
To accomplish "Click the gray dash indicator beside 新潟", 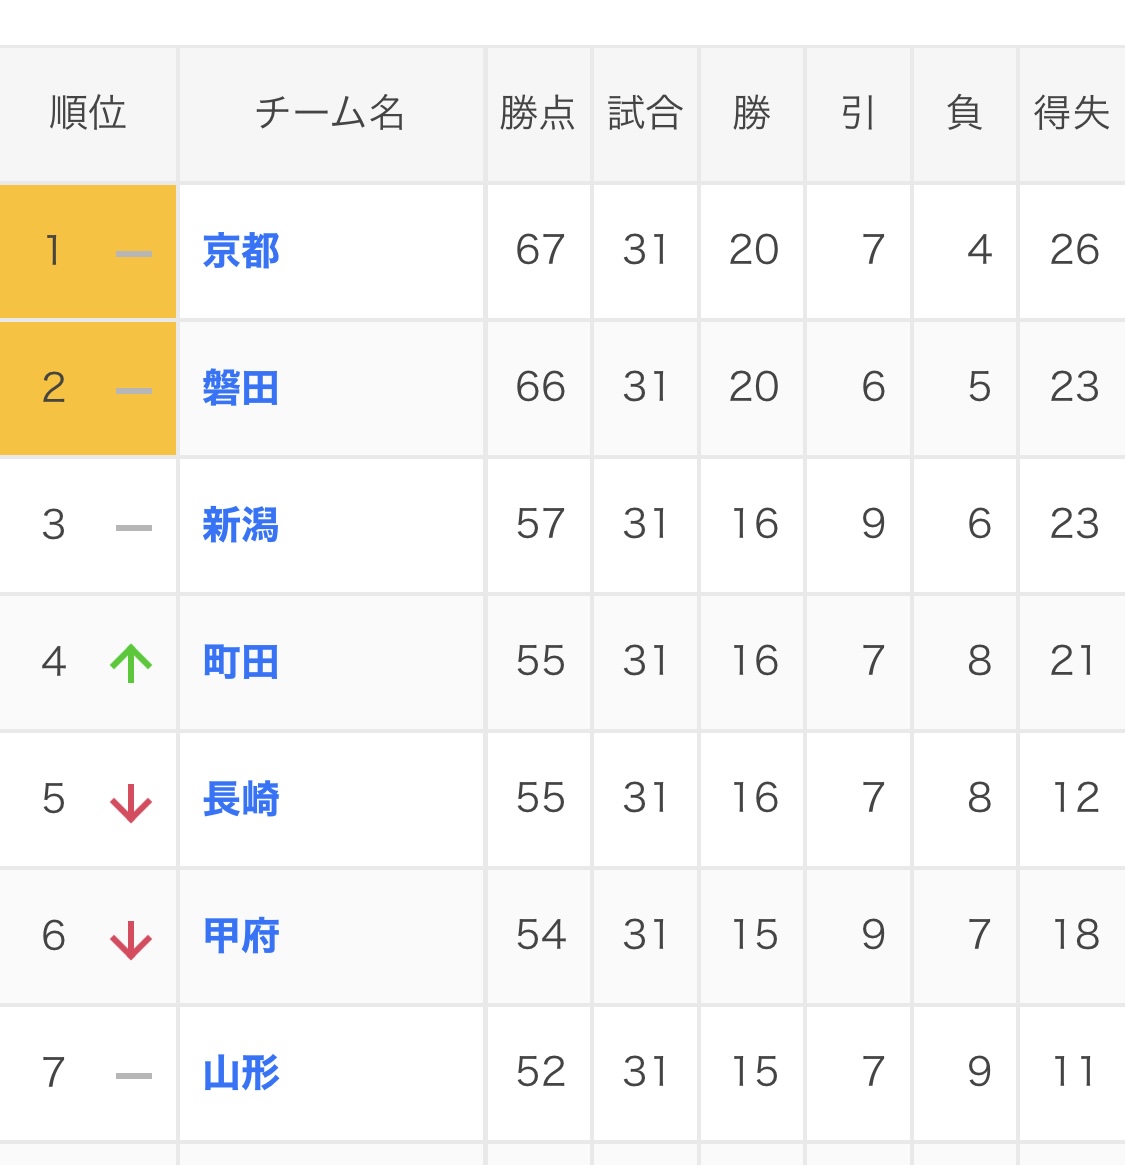I will pos(134,528).
